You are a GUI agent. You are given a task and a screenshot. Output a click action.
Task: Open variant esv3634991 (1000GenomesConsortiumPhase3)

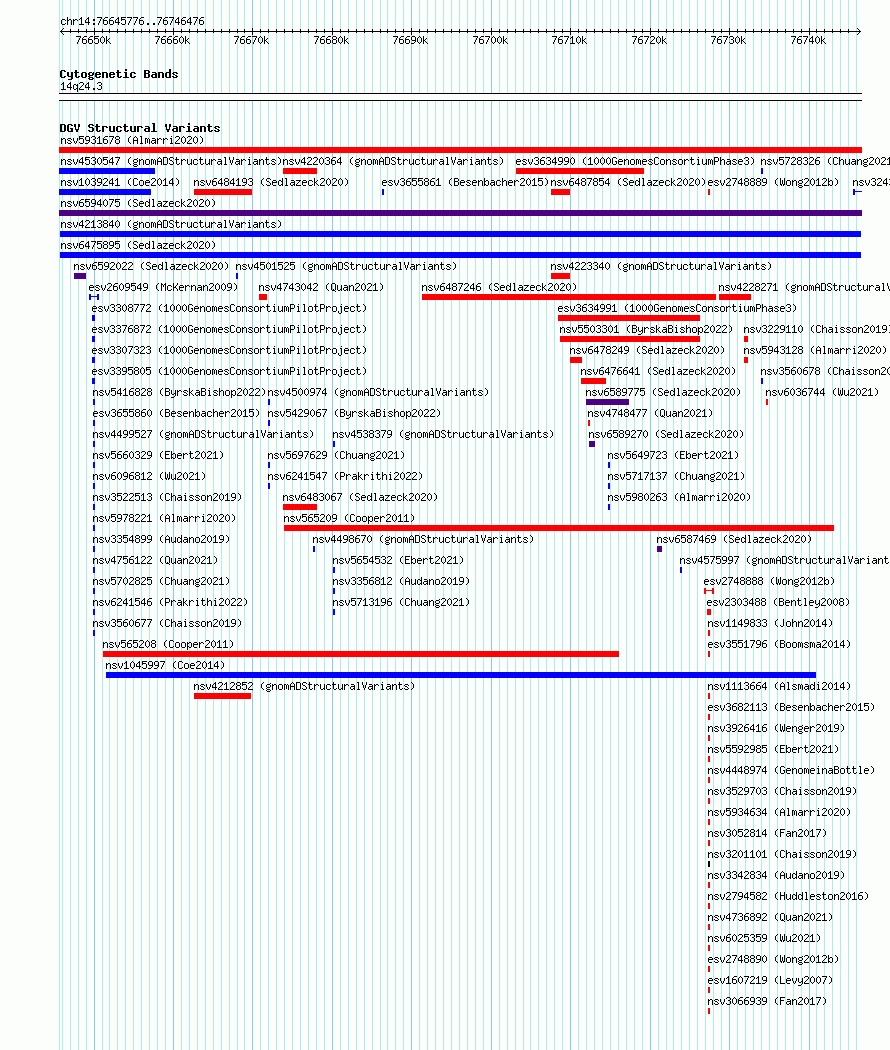pos(677,308)
